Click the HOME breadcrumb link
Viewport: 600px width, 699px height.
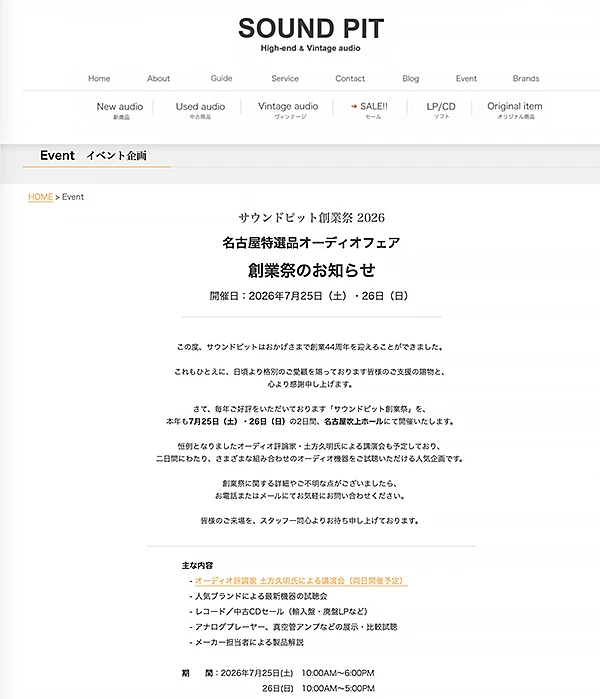click(41, 197)
